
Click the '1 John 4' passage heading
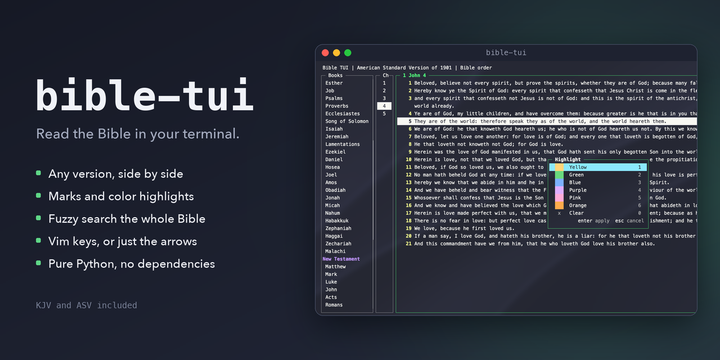tap(415, 75)
